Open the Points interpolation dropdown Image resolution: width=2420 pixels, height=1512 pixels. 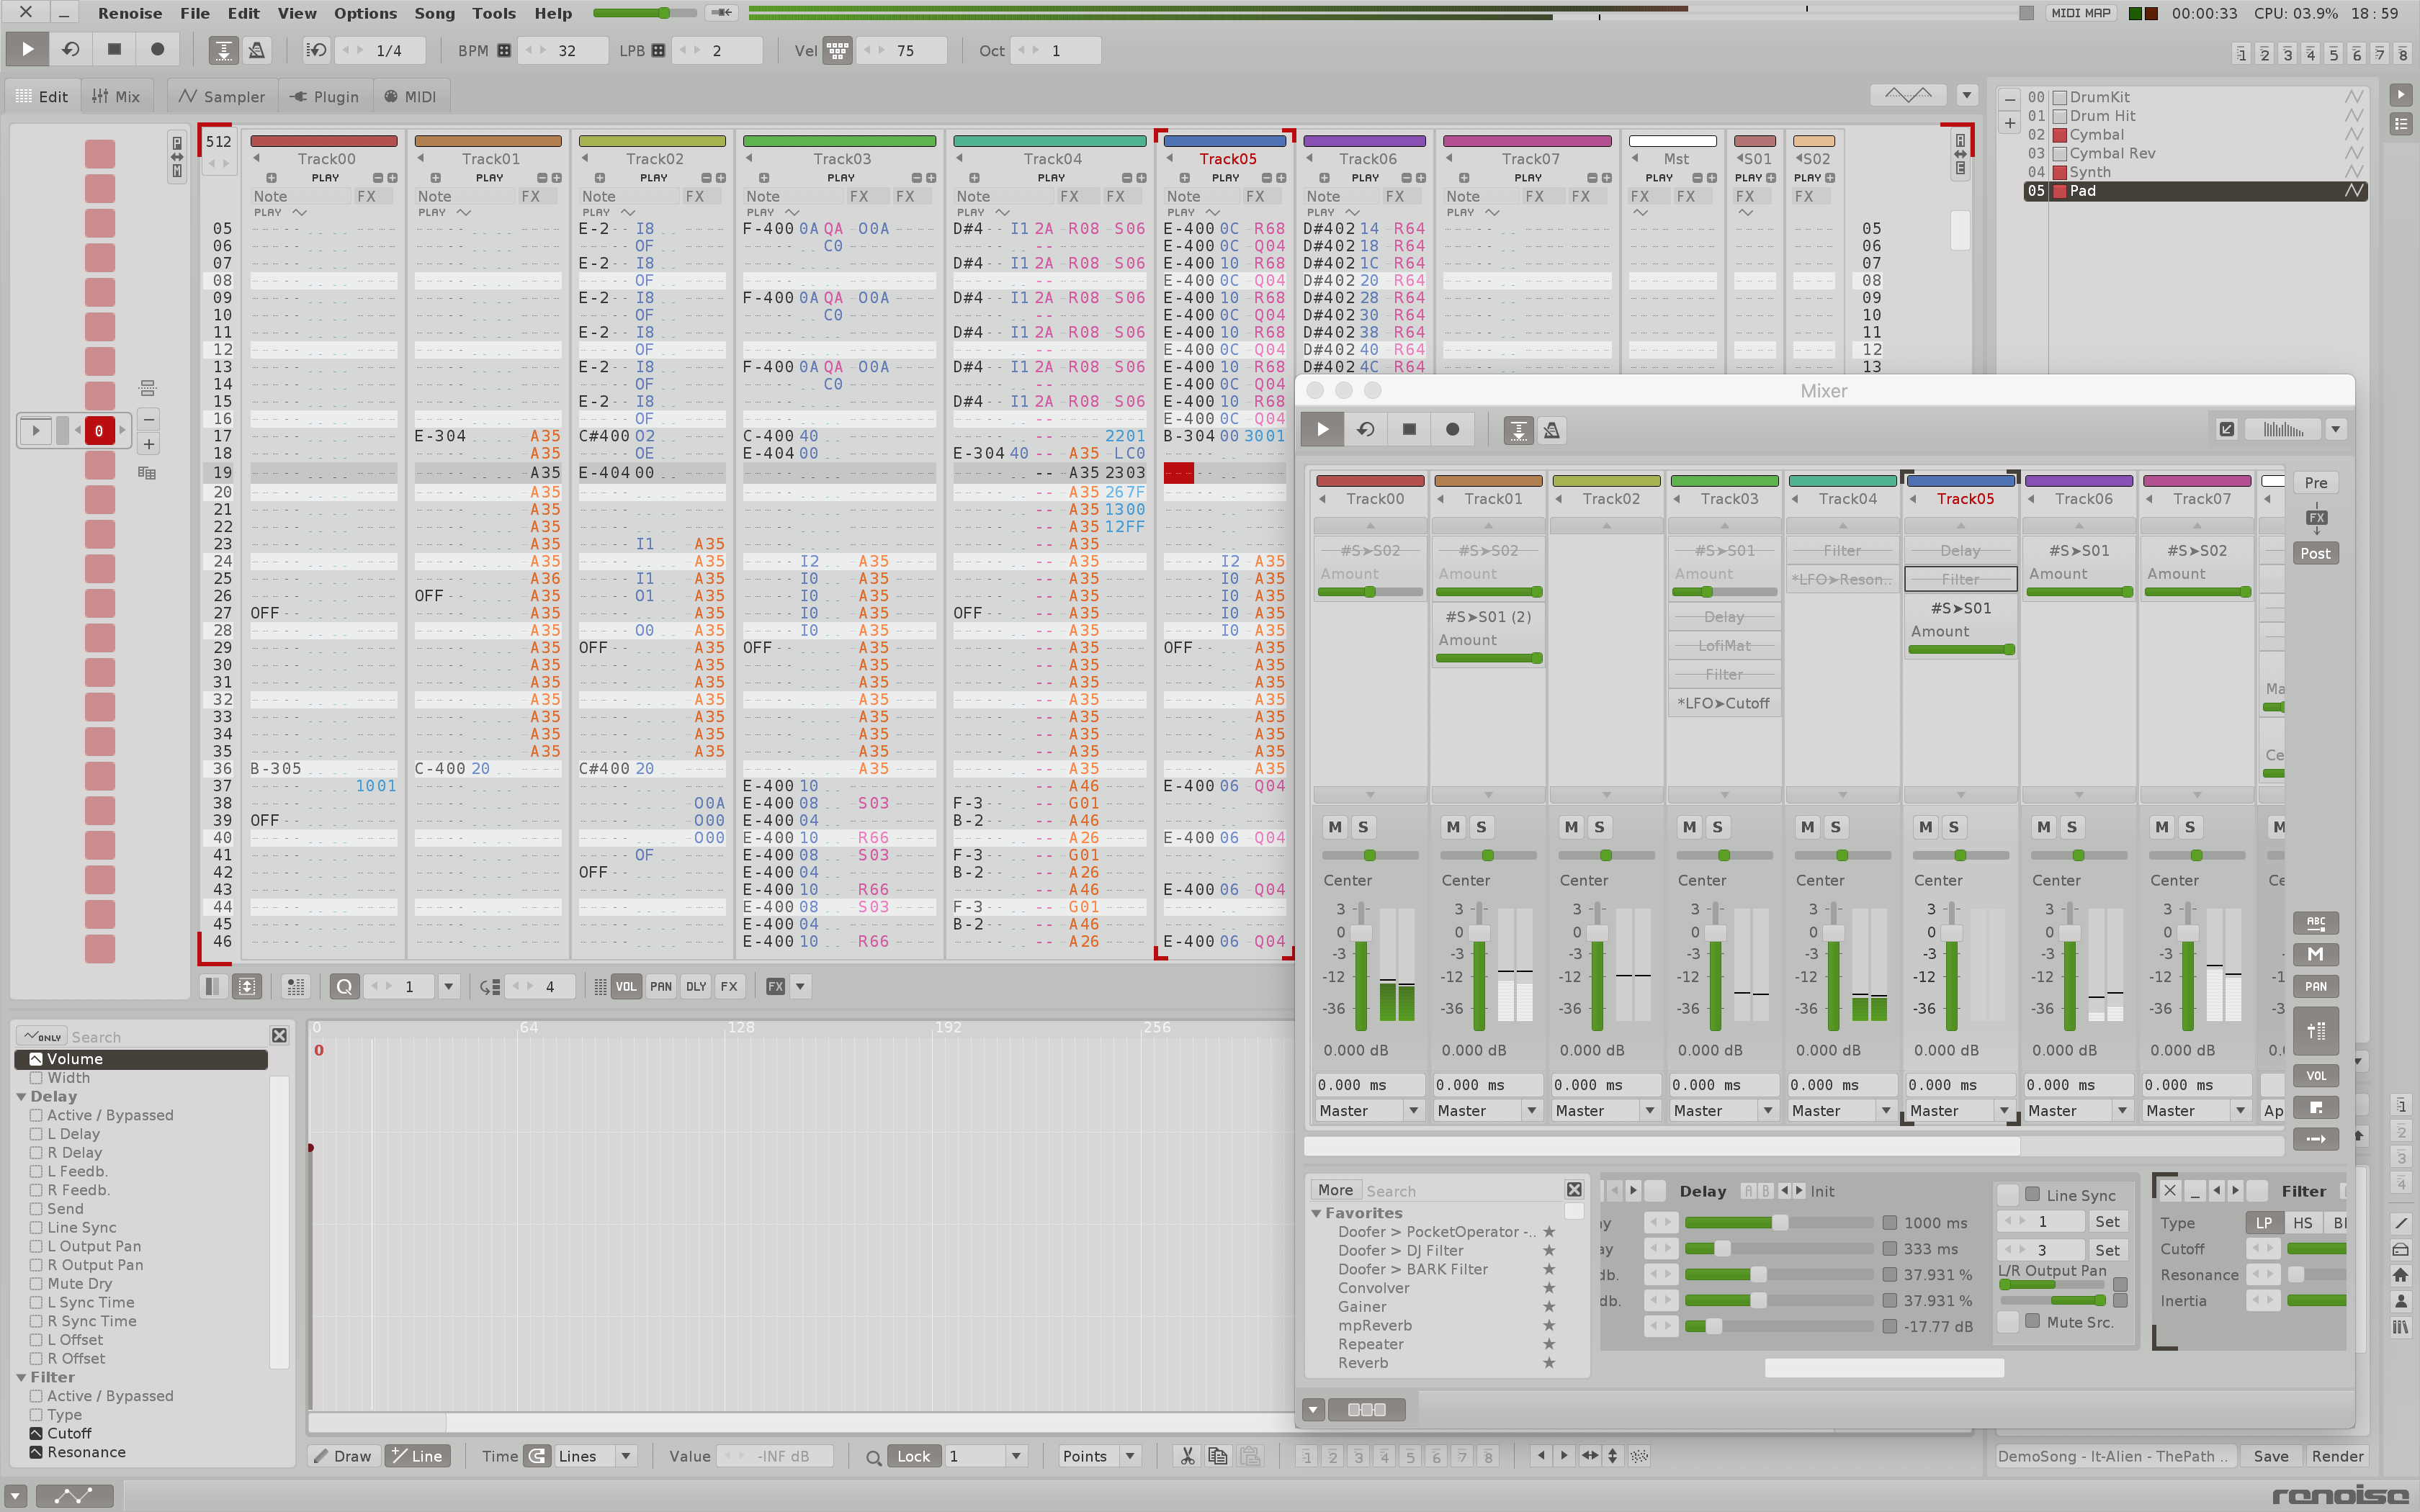pyautogui.click(x=1130, y=1456)
